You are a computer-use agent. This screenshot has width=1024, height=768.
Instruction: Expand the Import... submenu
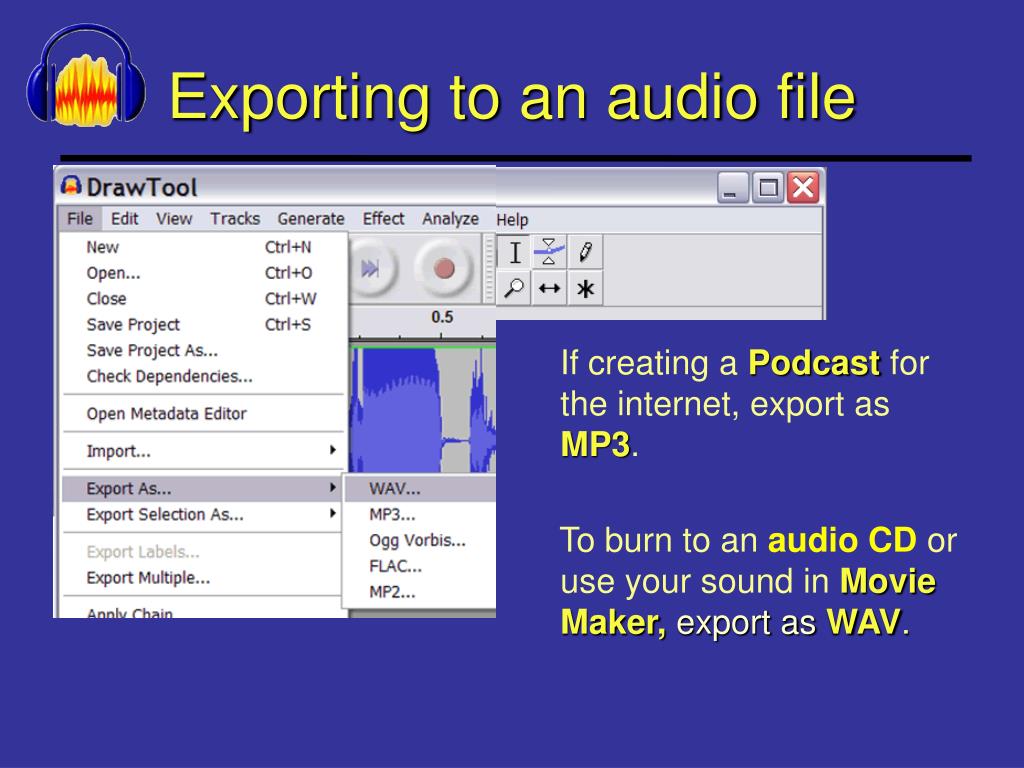204,451
